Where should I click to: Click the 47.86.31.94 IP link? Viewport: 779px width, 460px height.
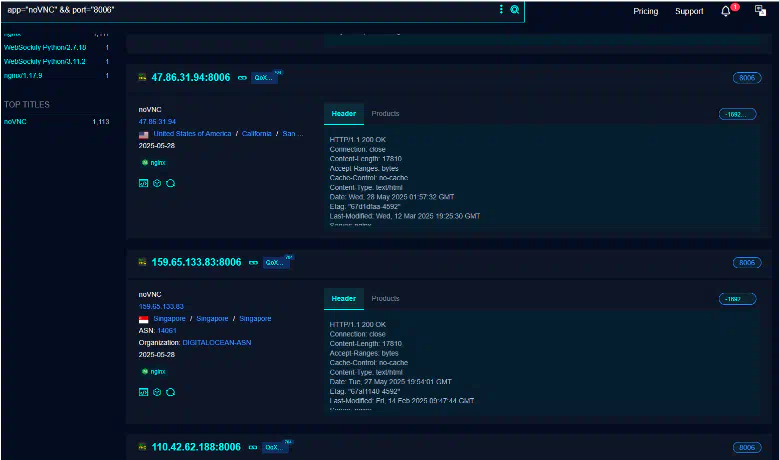[x=157, y=122]
